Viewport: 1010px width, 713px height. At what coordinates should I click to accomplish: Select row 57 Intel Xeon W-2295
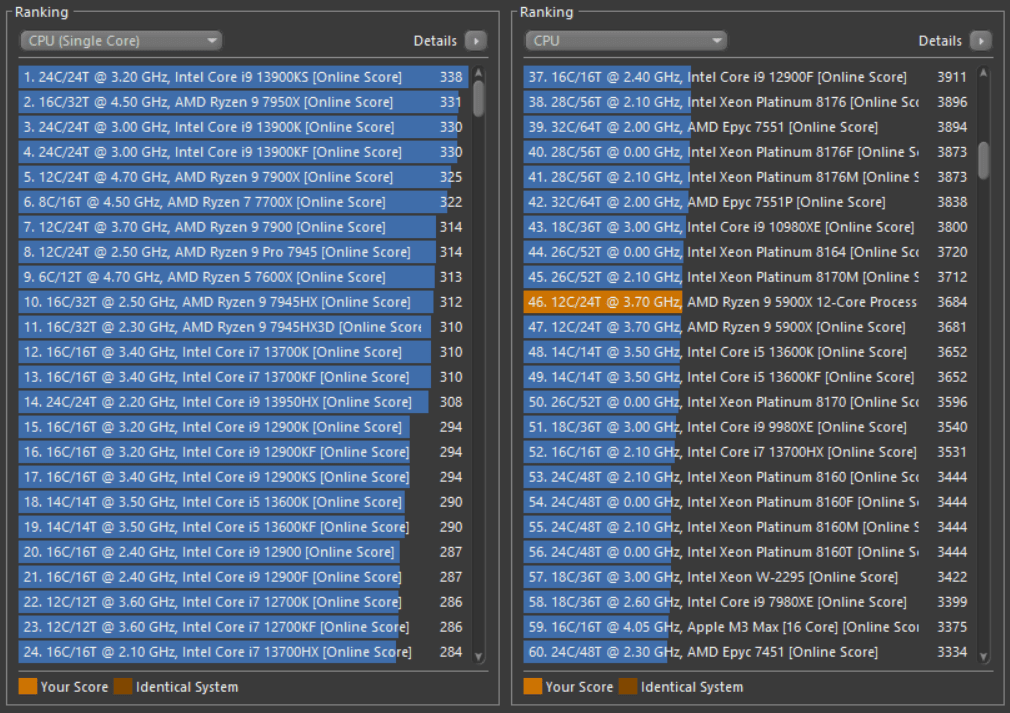(x=748, y=577)
